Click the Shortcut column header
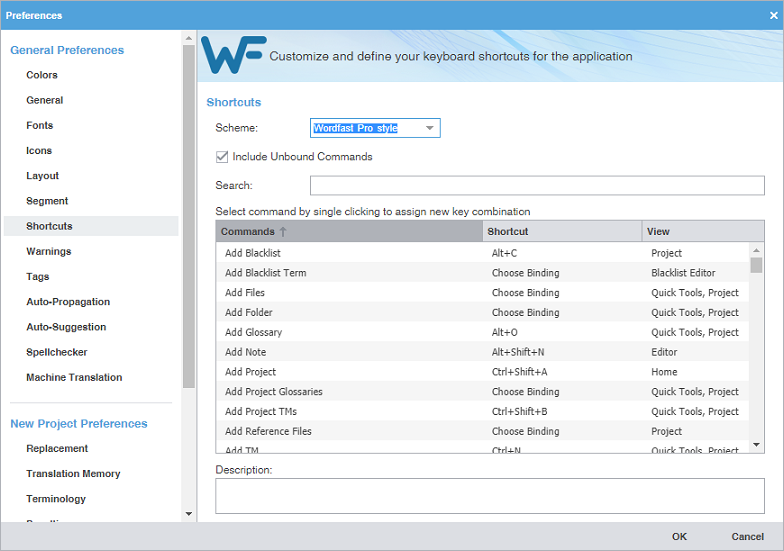784x551 pixels. click(561, 232)
